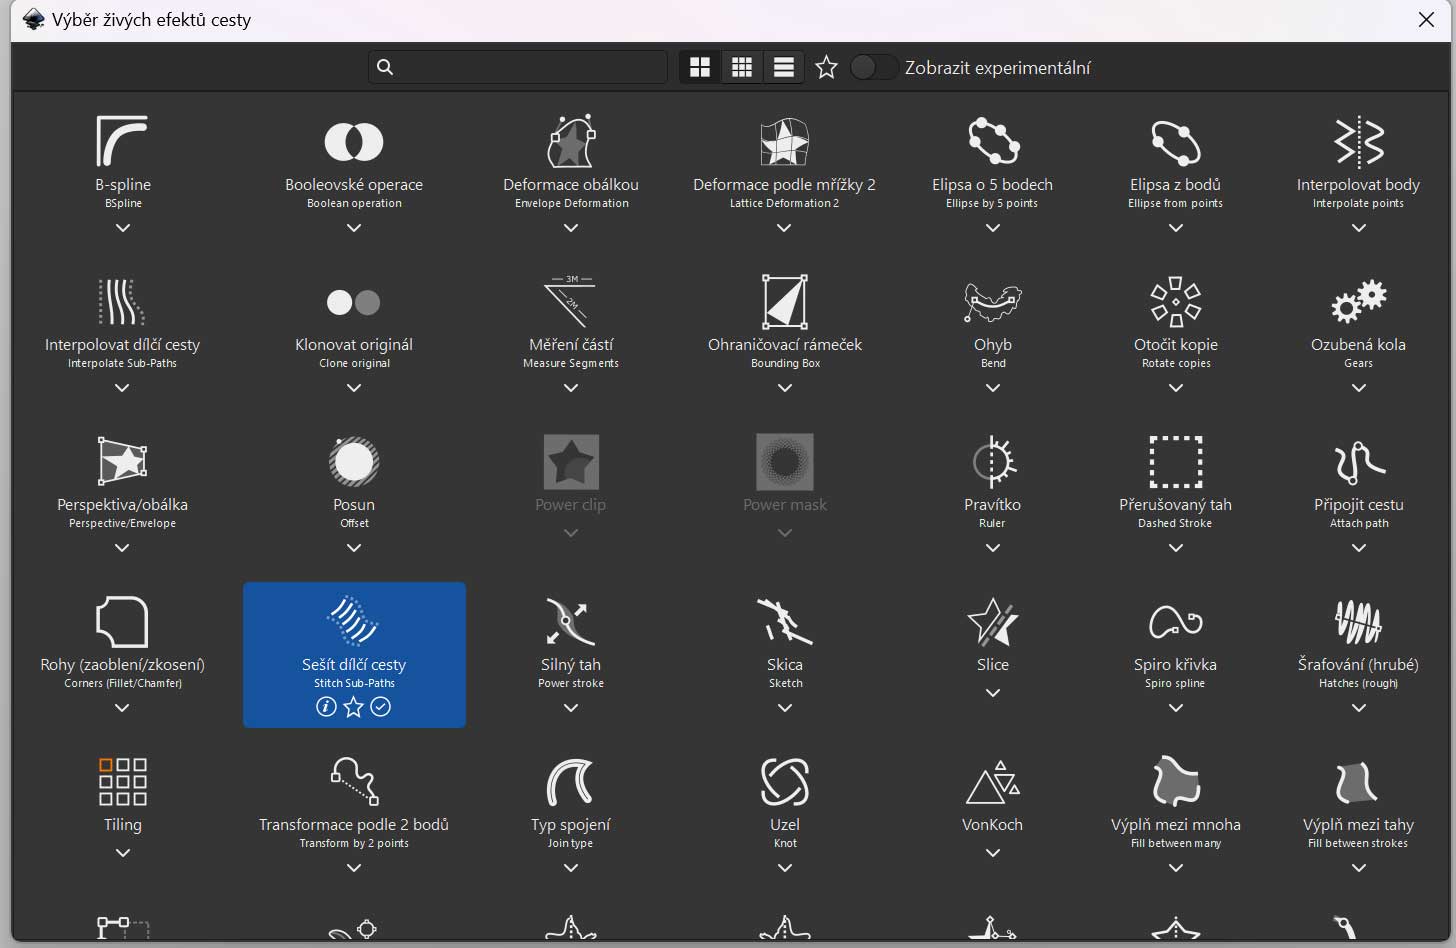
Task: Select the Spiro křivka effect icon
Action: (1175, 622)
